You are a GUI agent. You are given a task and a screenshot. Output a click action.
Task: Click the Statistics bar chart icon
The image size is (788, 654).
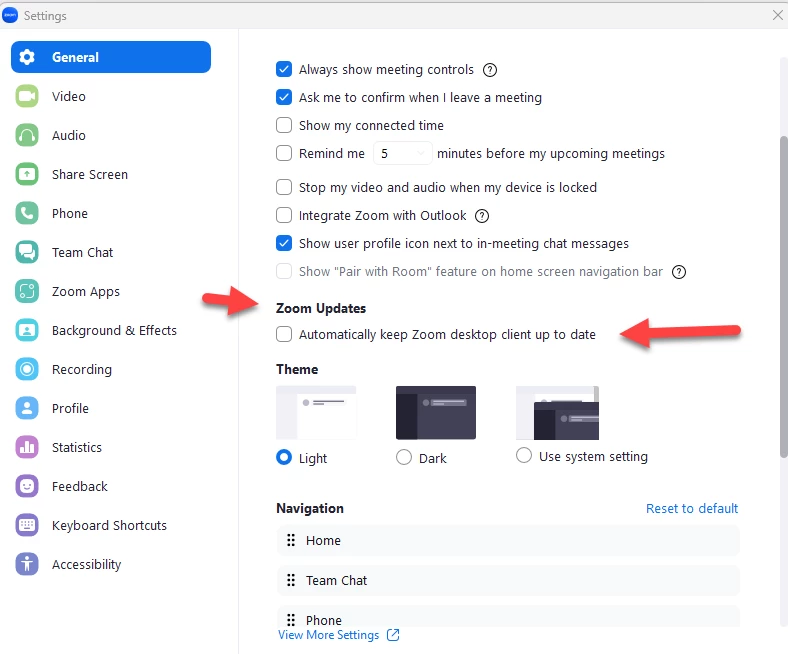click(x=27, y=447)
